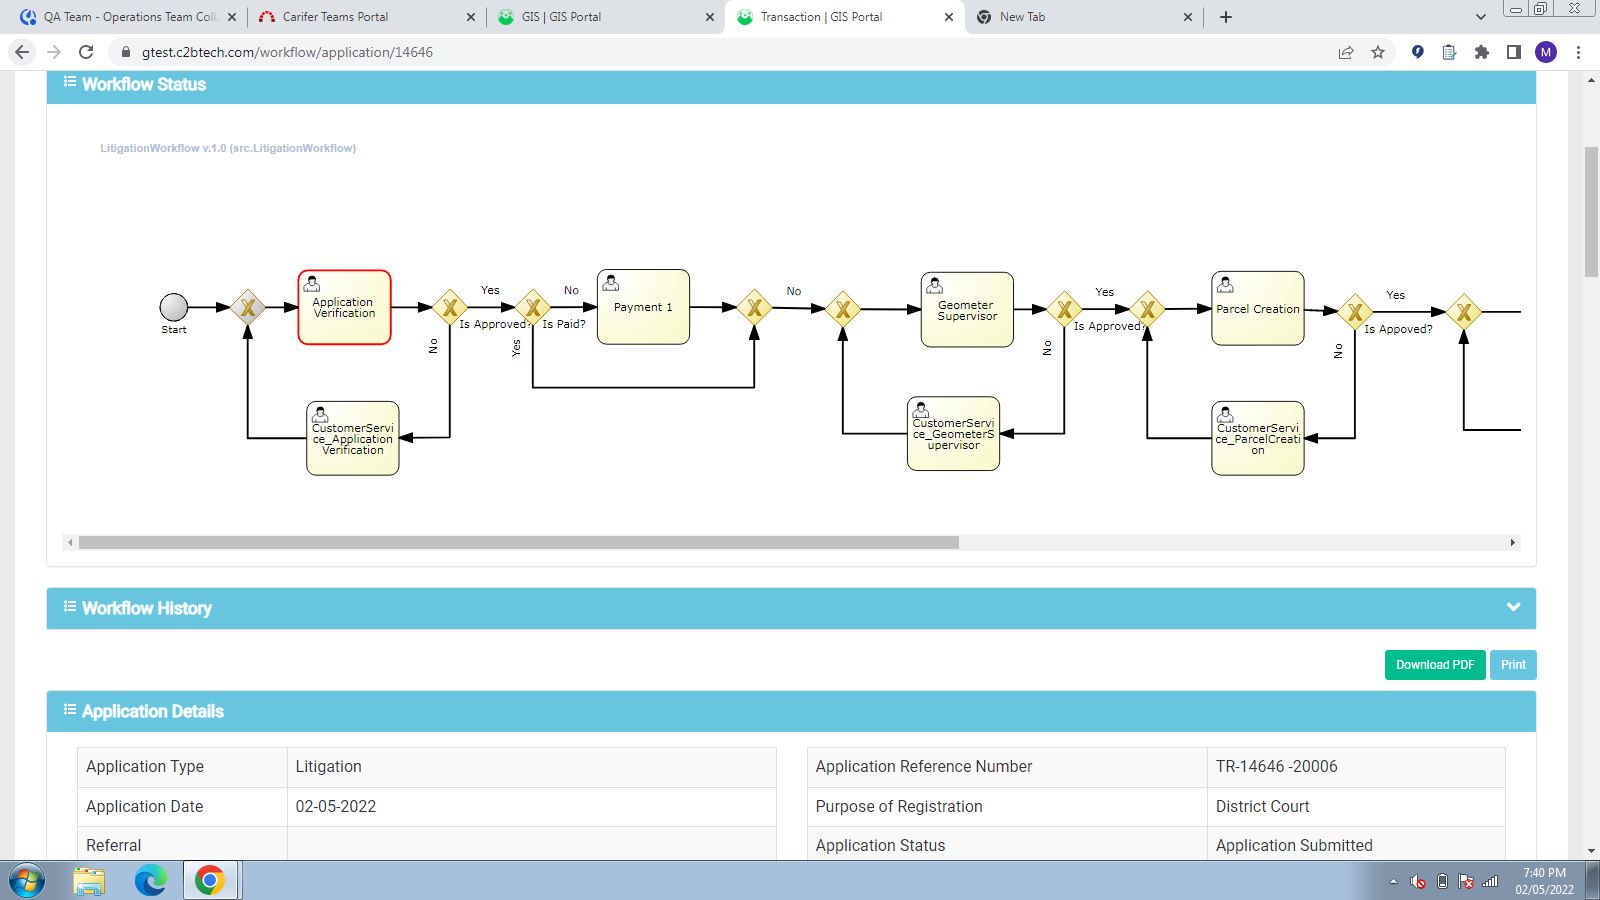Click 'Application Submitted' status value
This screenshot has height=900, width=1600.
click(x=1294, y=846)
